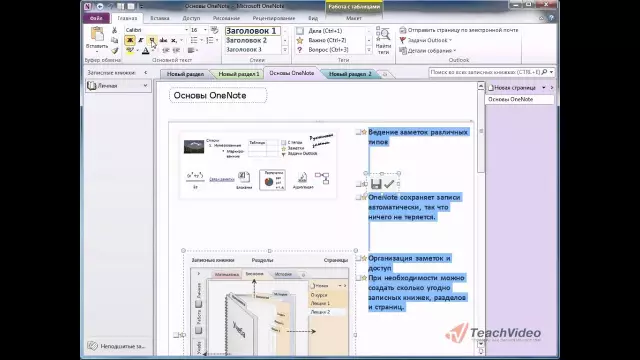This screenshot has height=360, width=640.
Task: Click the text highlight color icon
Action: [130, 51]
